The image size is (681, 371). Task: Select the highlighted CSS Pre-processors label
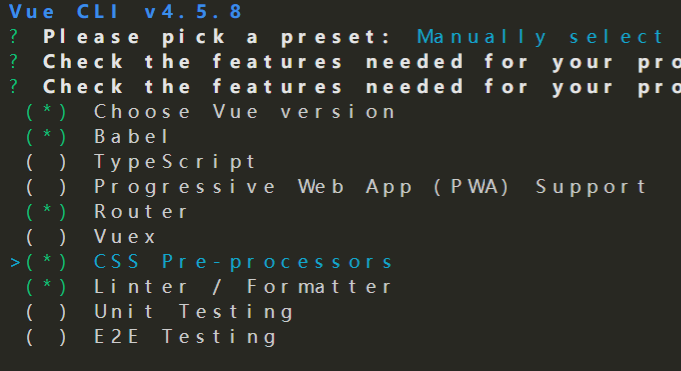pyautogui.click(x=243, y=262)
